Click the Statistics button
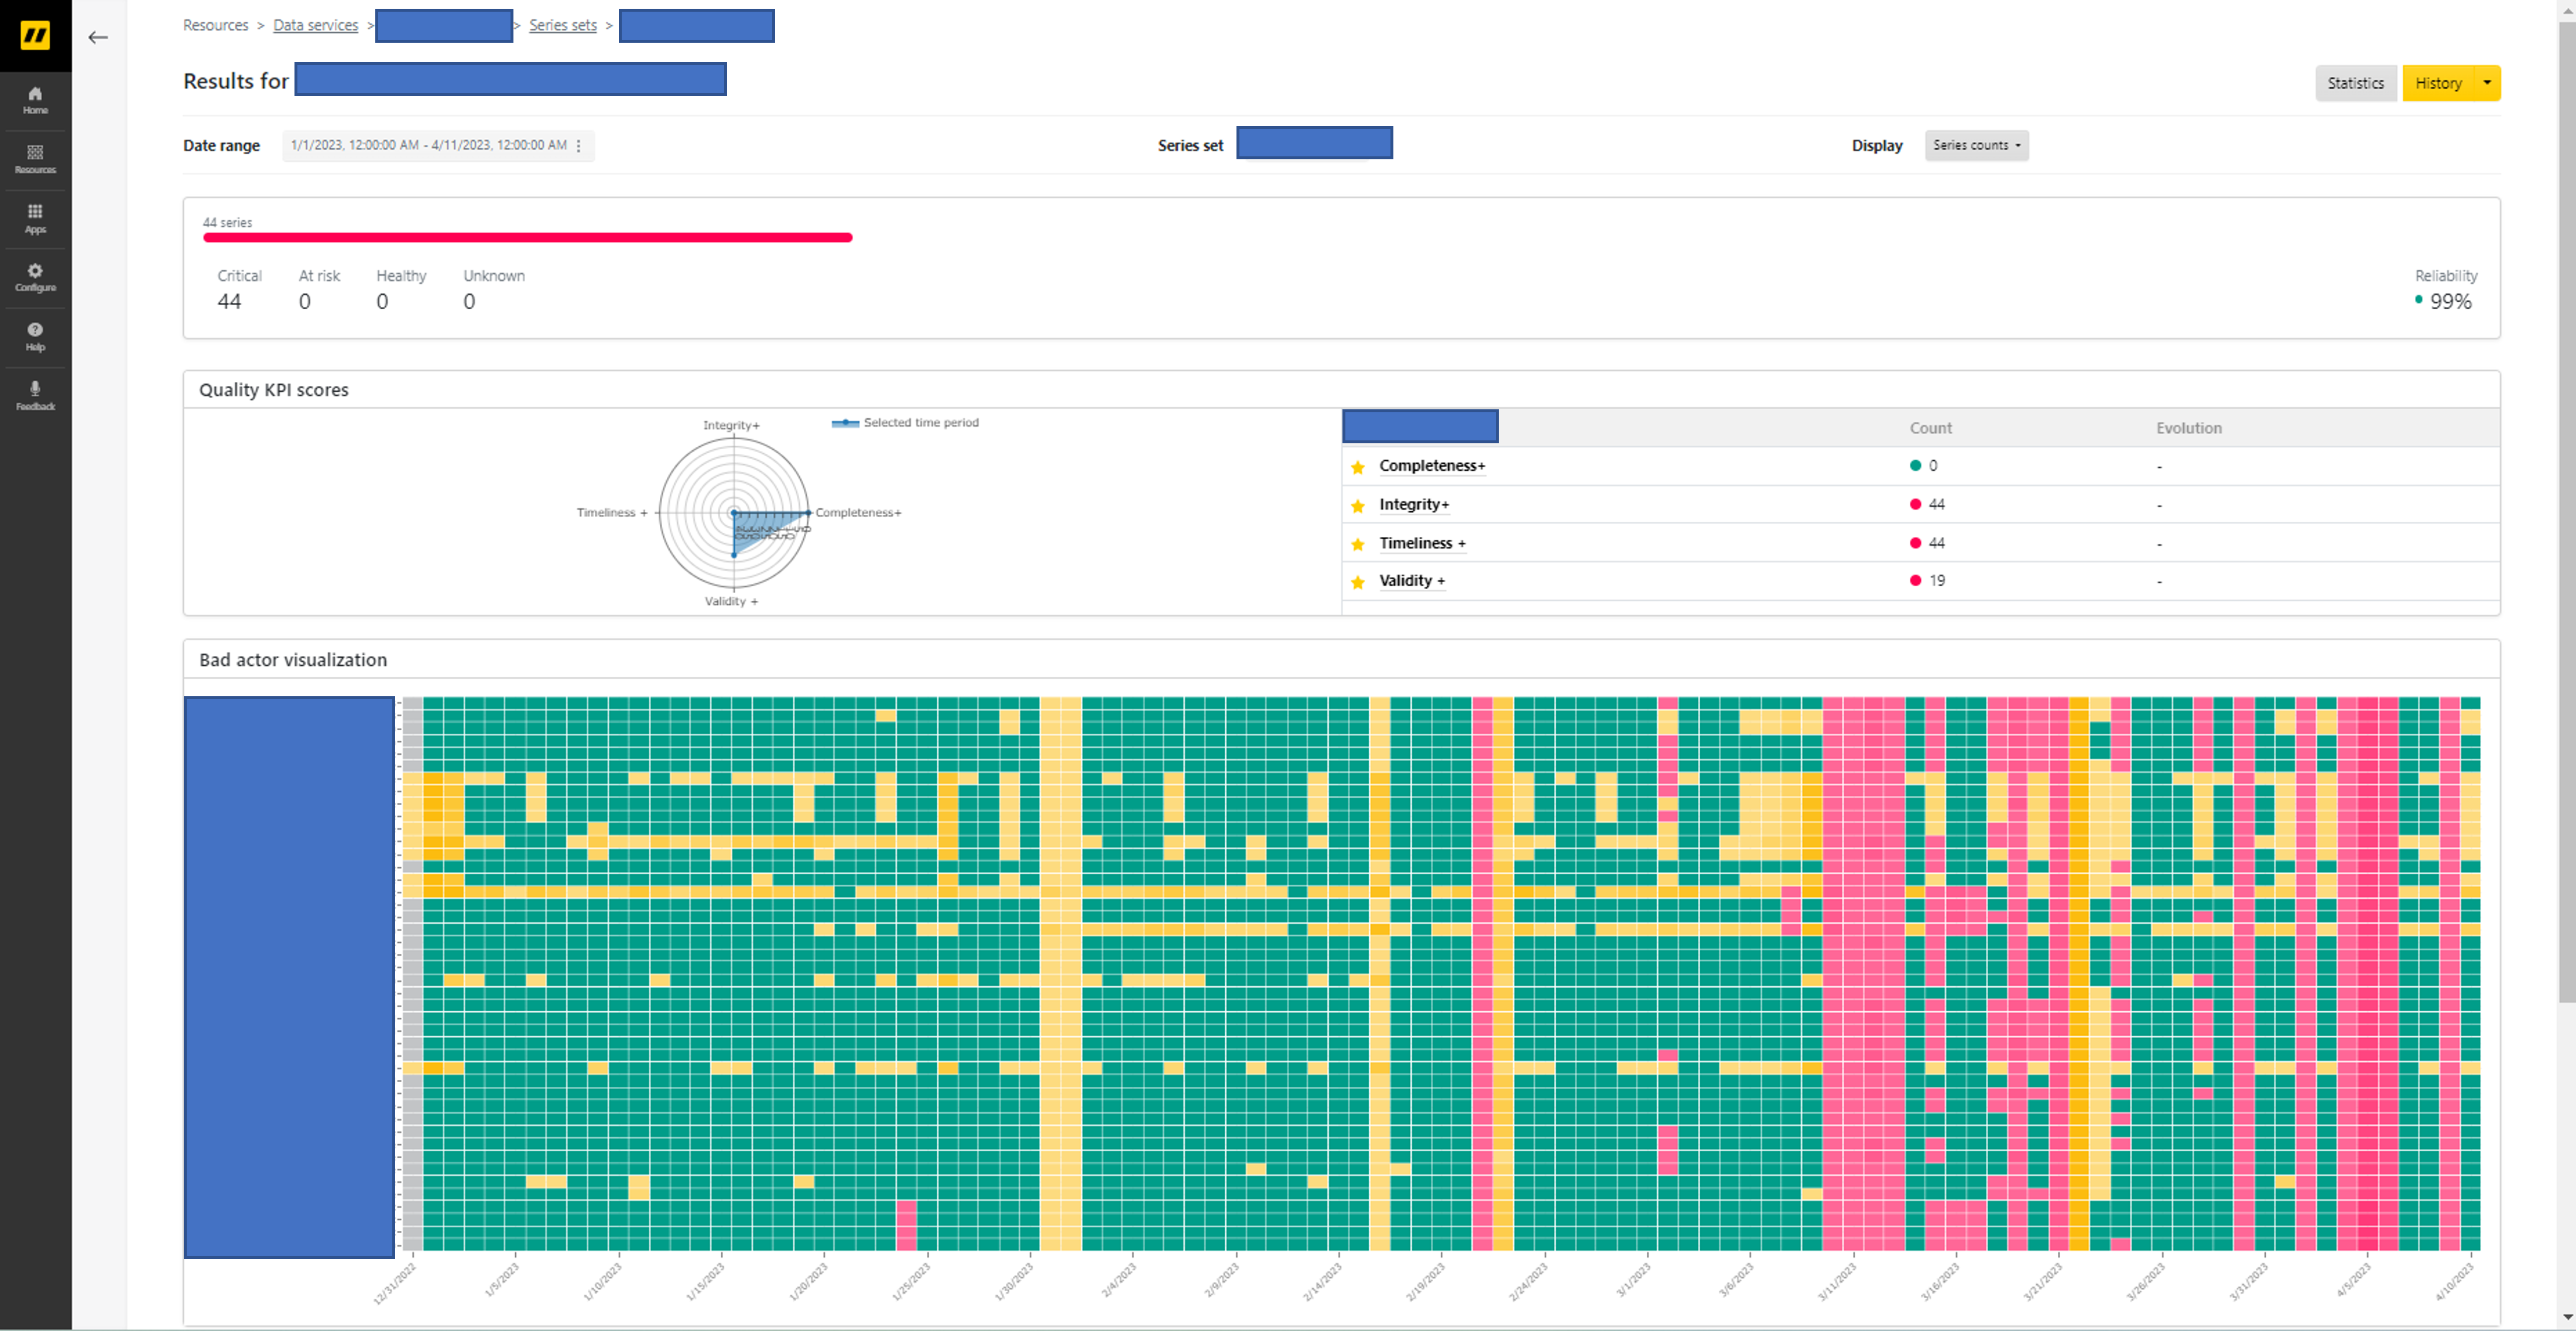 tap(2355, 83)
